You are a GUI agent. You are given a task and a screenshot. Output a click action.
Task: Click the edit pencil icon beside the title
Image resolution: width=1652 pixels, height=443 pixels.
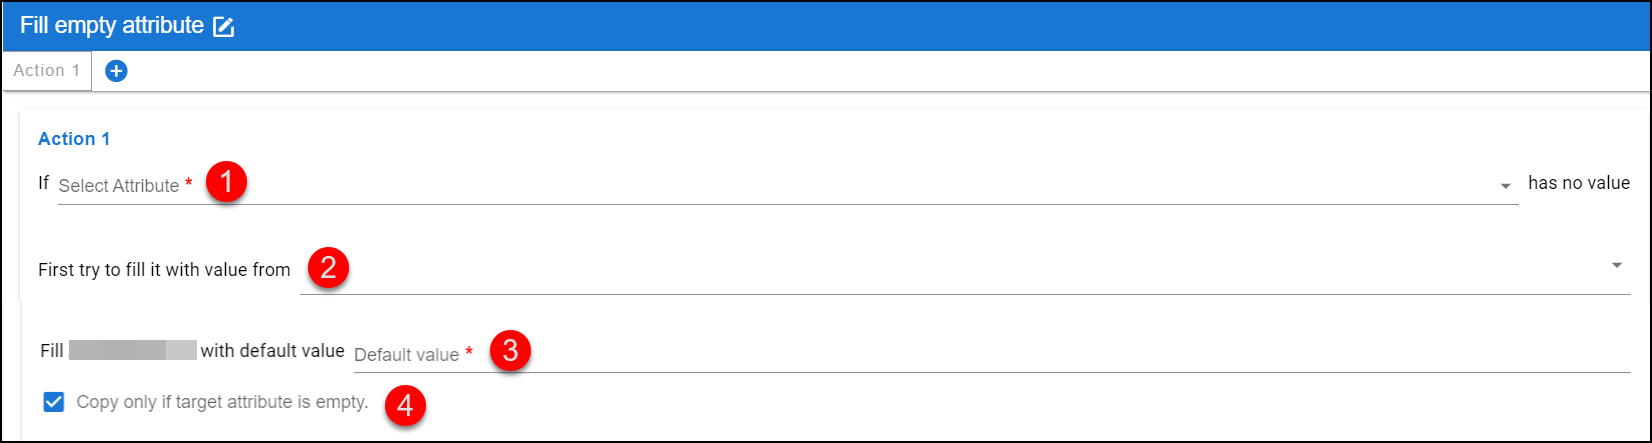(224, 27)
